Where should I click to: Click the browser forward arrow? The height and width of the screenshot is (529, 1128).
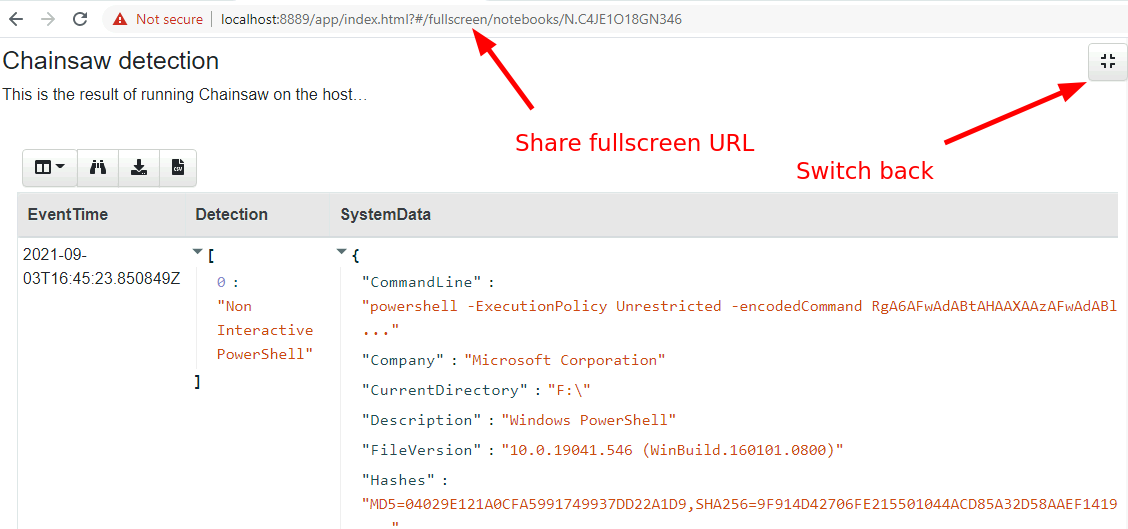click(x=47, y=19)
